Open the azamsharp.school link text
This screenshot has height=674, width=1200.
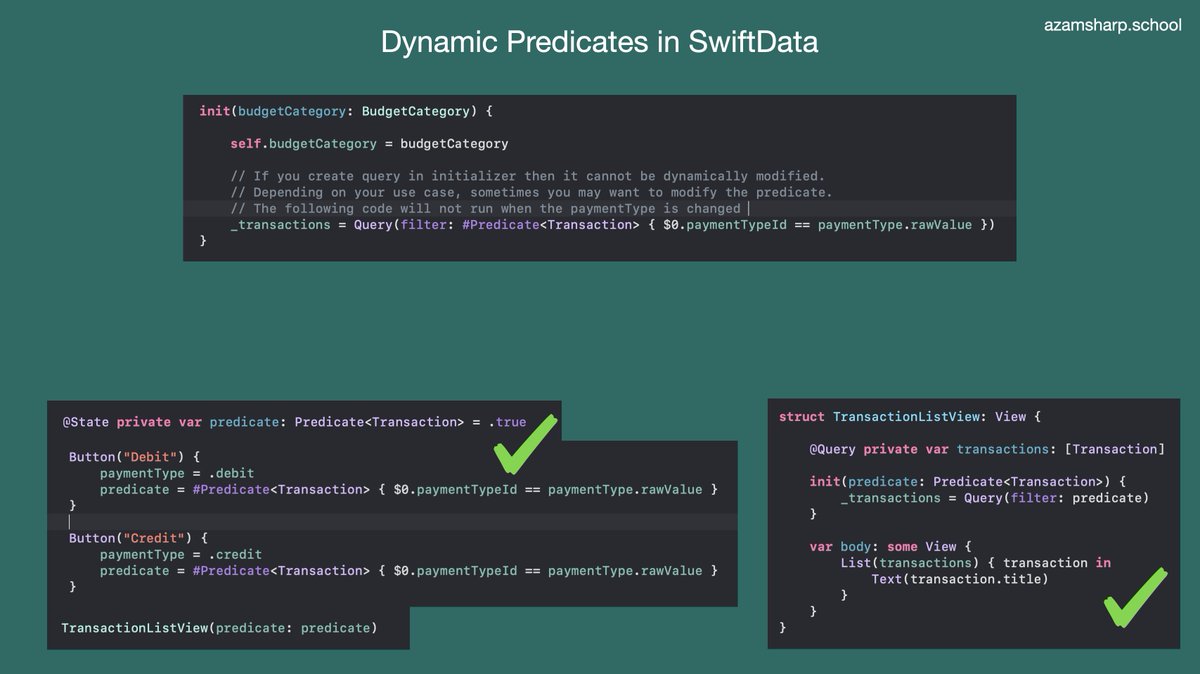point(1112,25)
